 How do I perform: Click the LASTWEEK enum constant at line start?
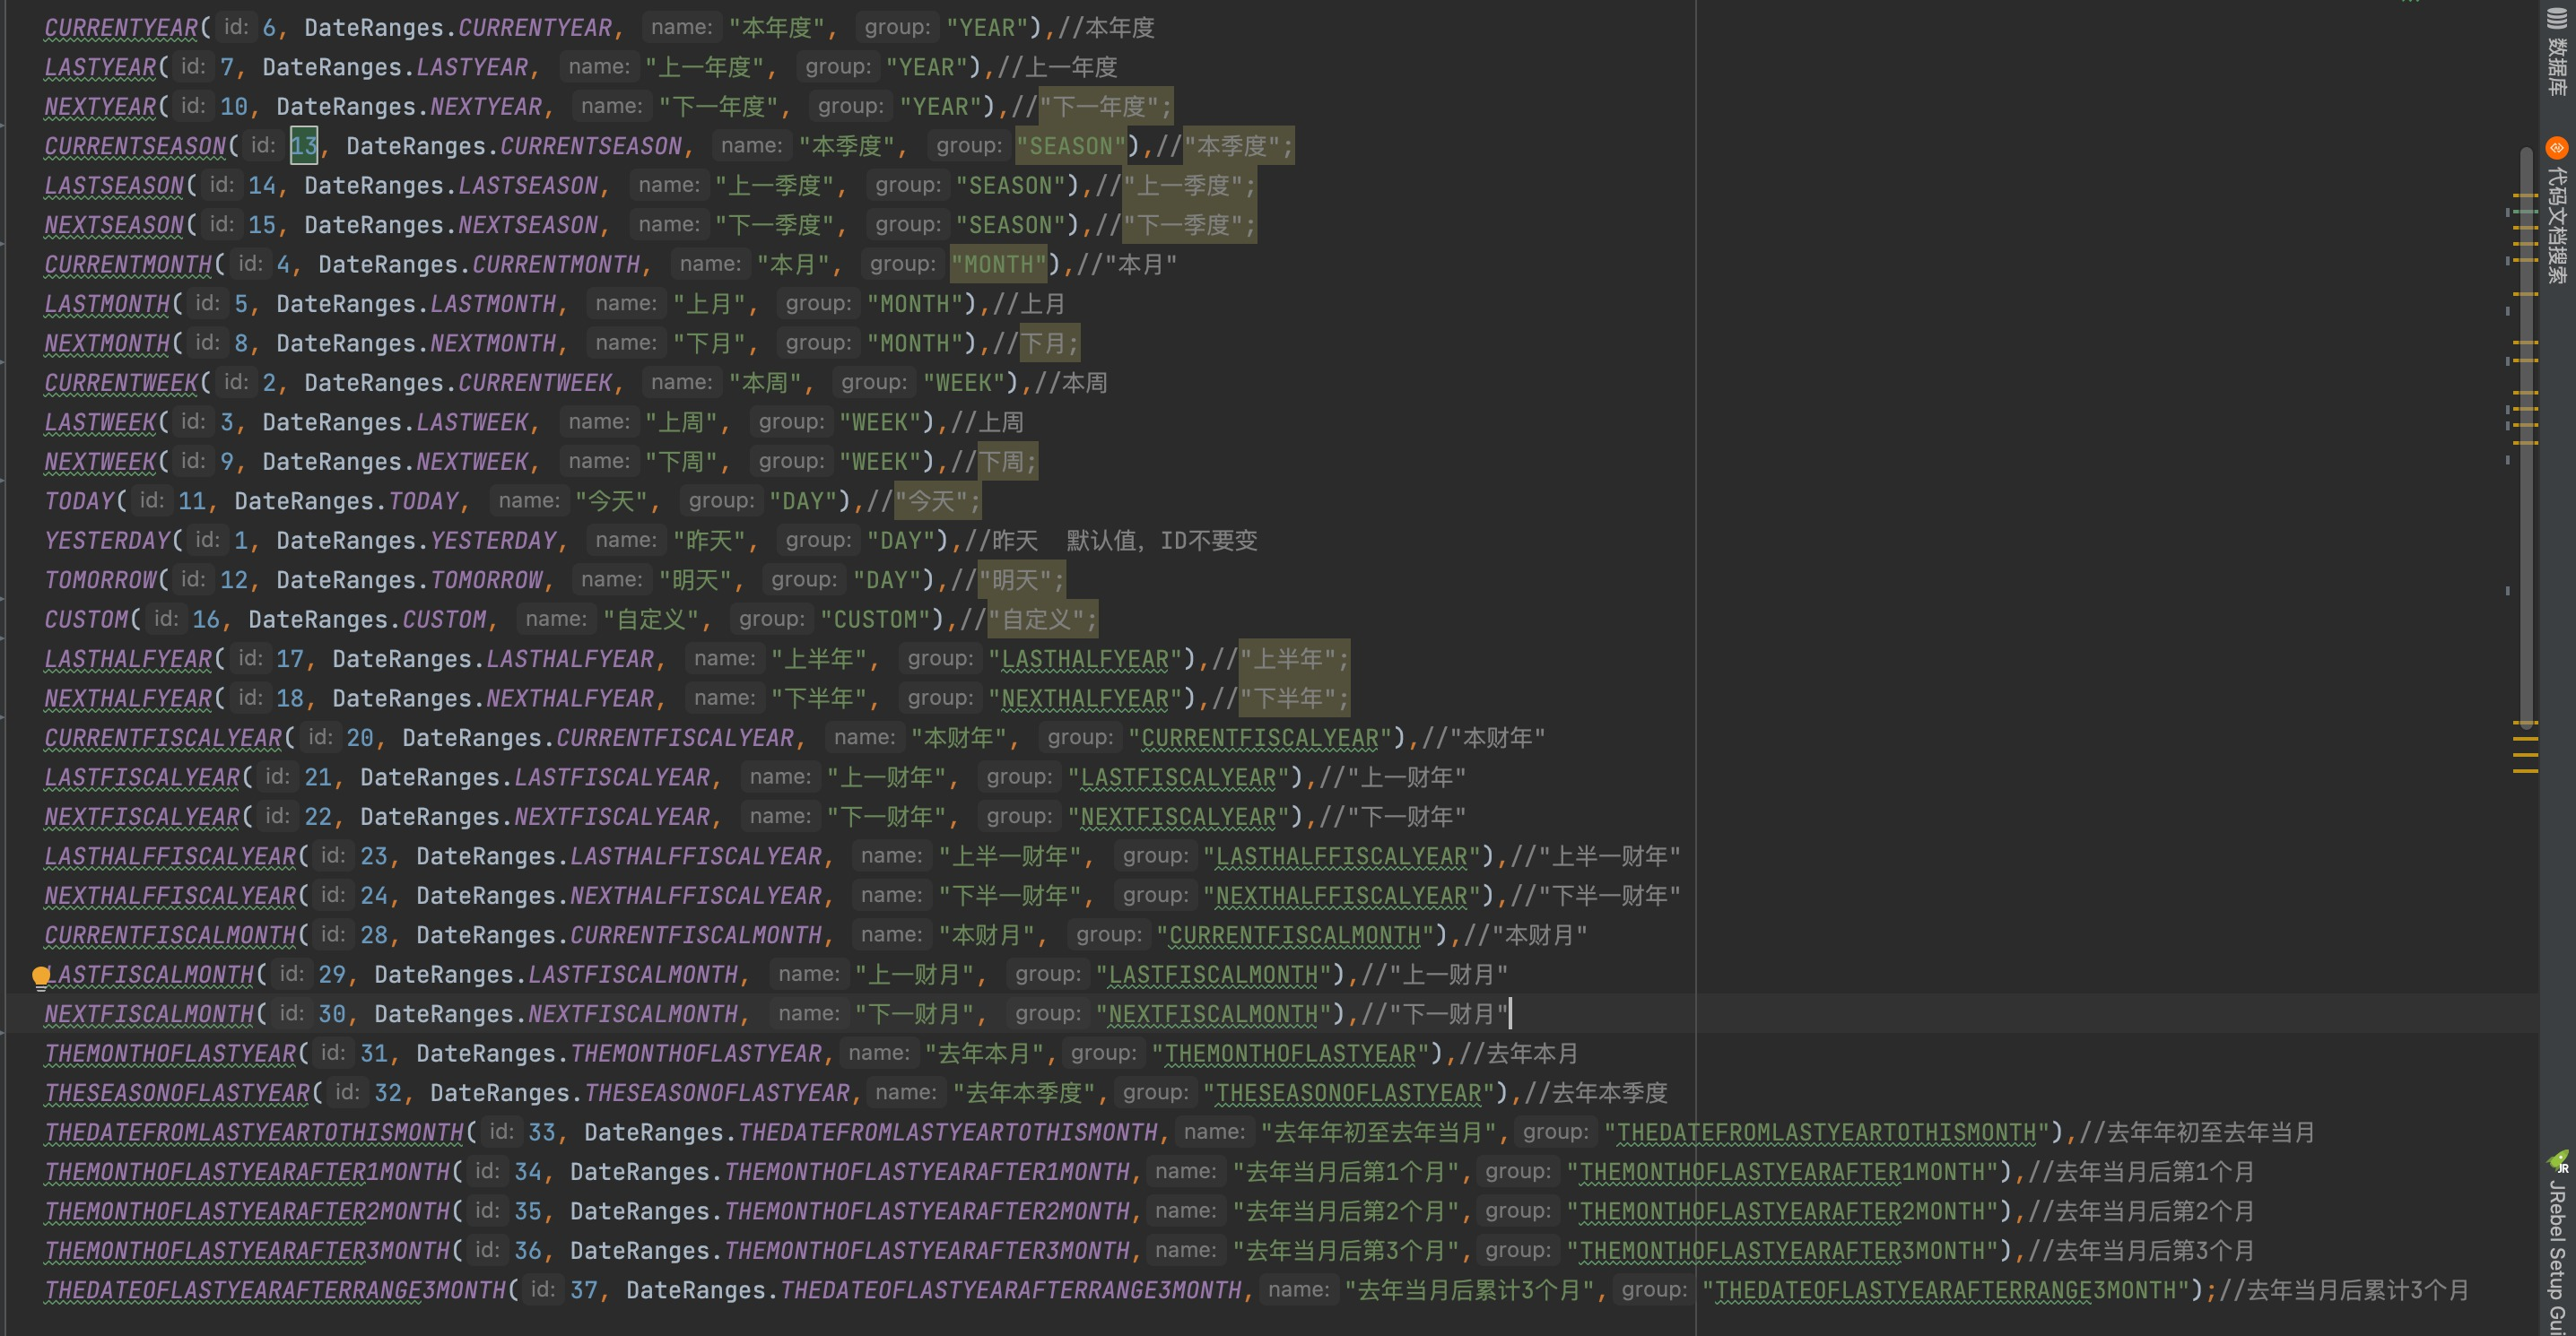(x=100, y=422)
